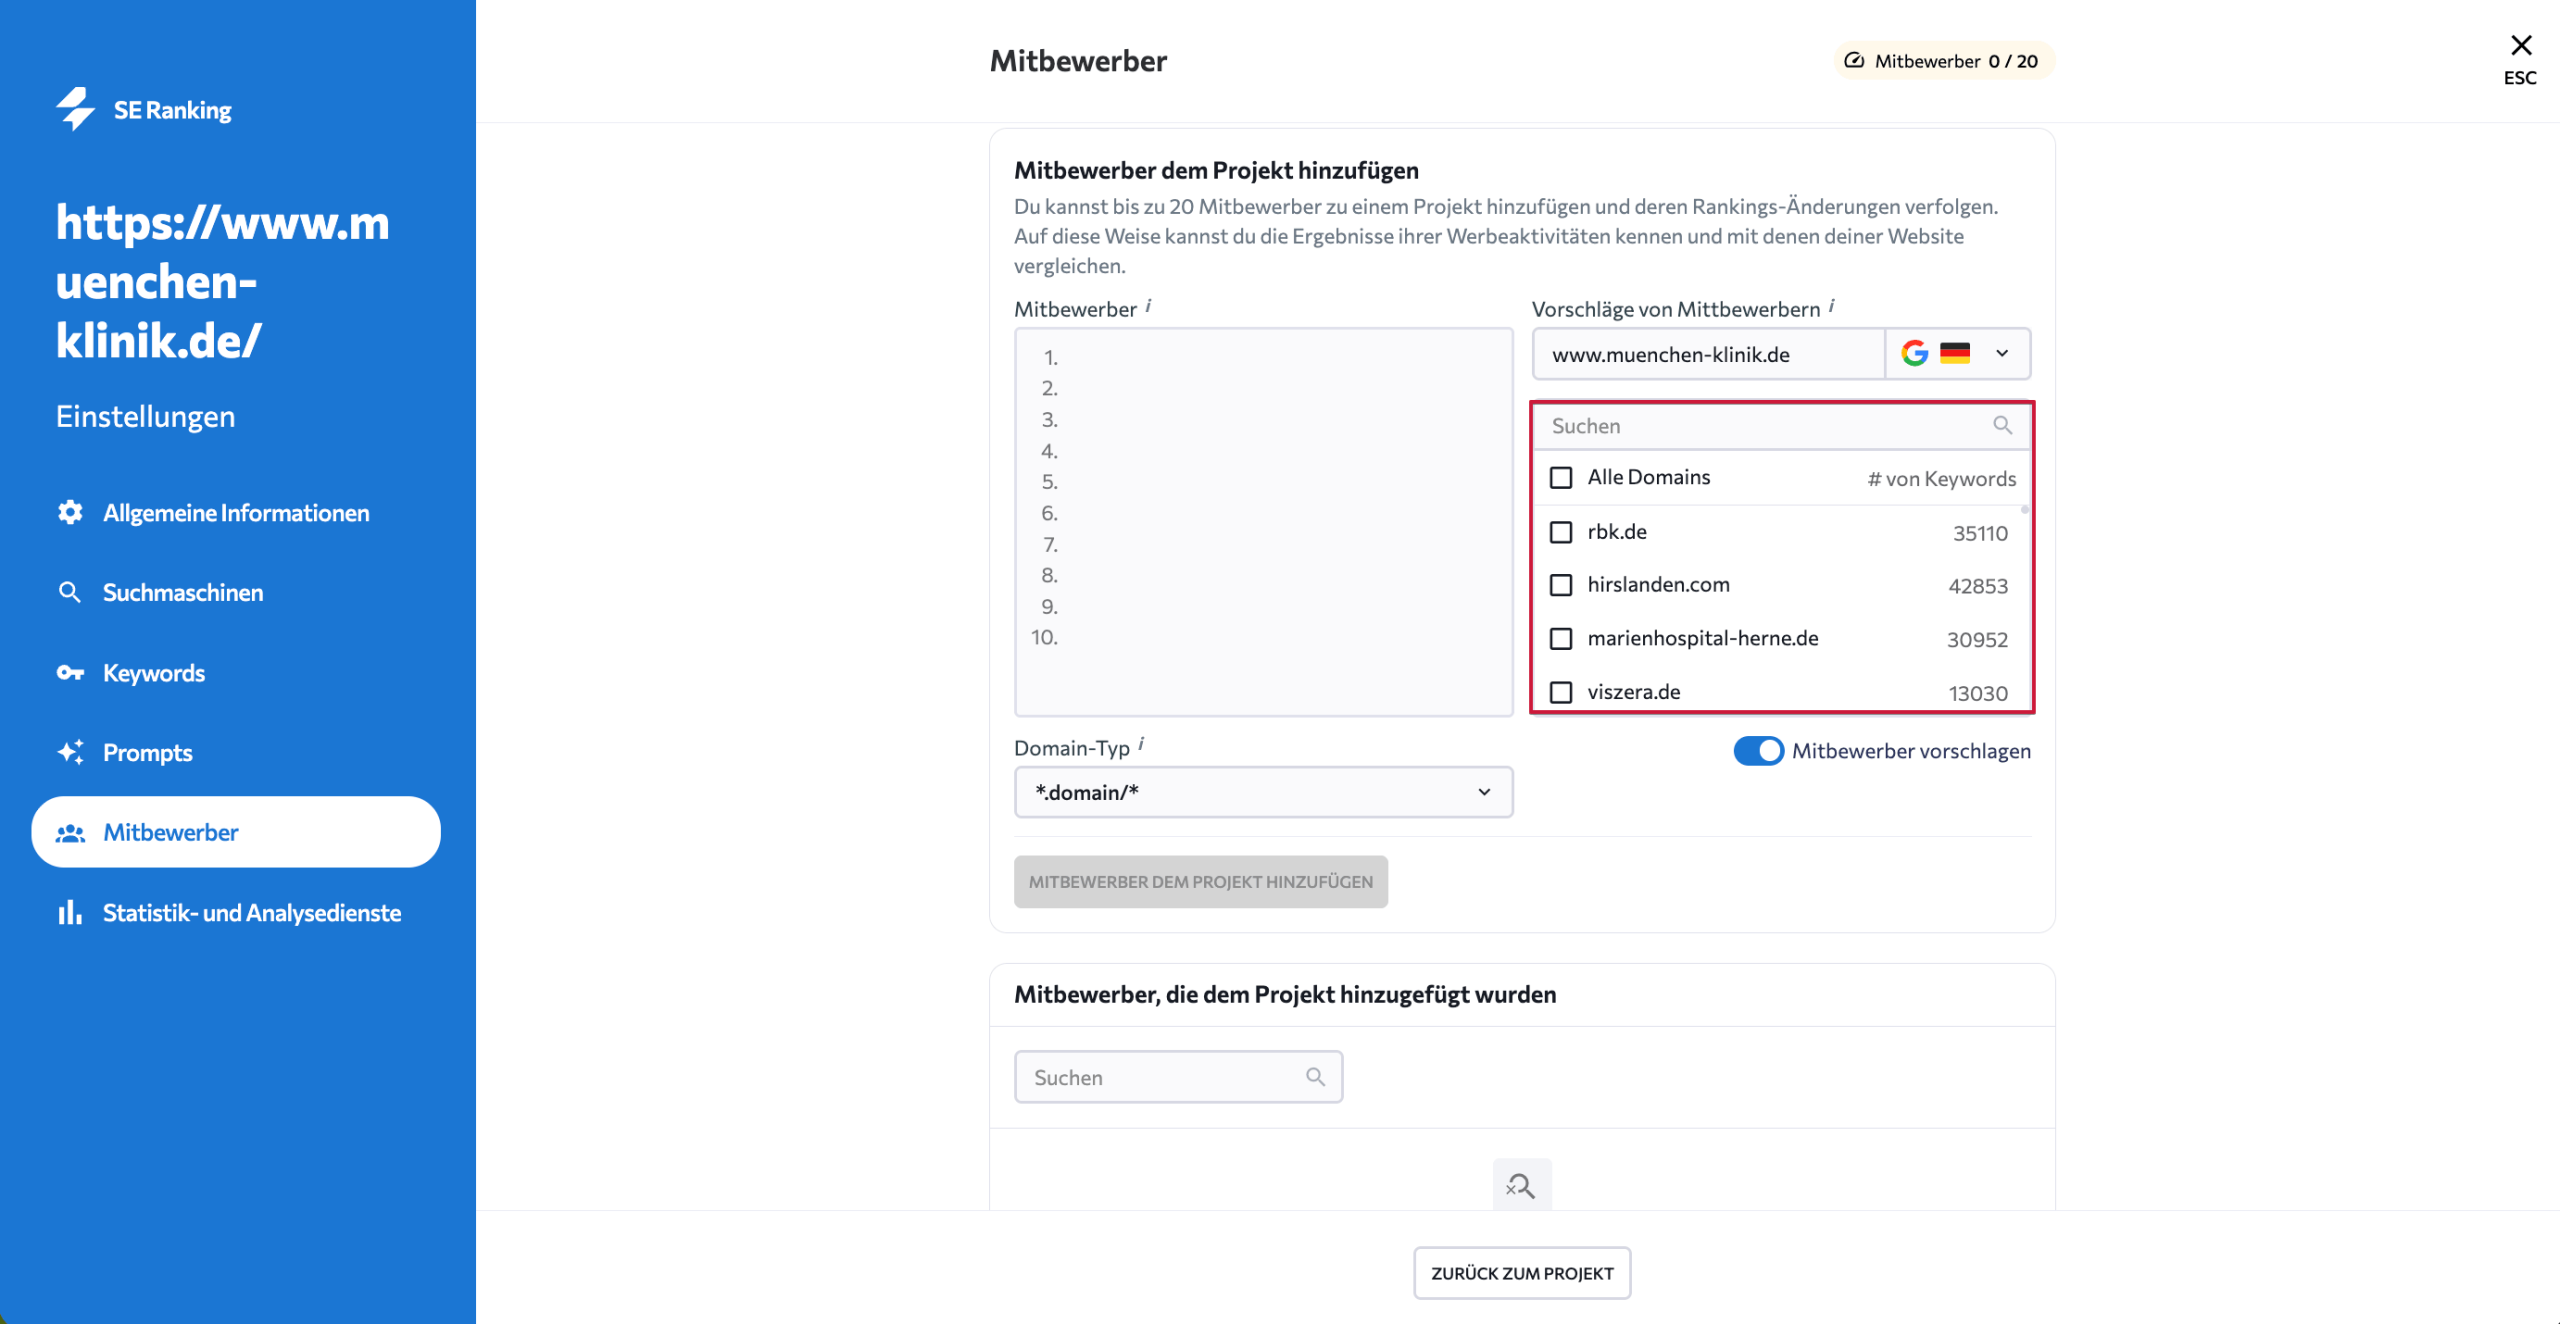Open the Keywords settings section
The width and height of the screenshot is (2560, 1324).
click(154, 673)
